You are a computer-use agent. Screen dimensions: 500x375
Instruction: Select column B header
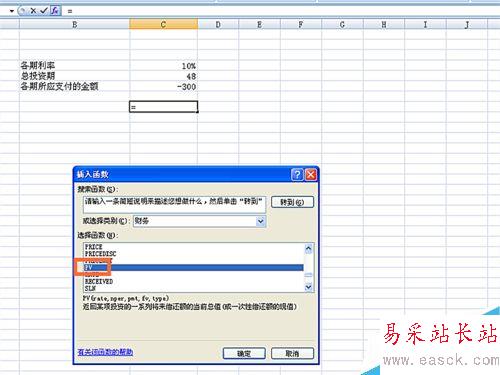coord(74,24)
